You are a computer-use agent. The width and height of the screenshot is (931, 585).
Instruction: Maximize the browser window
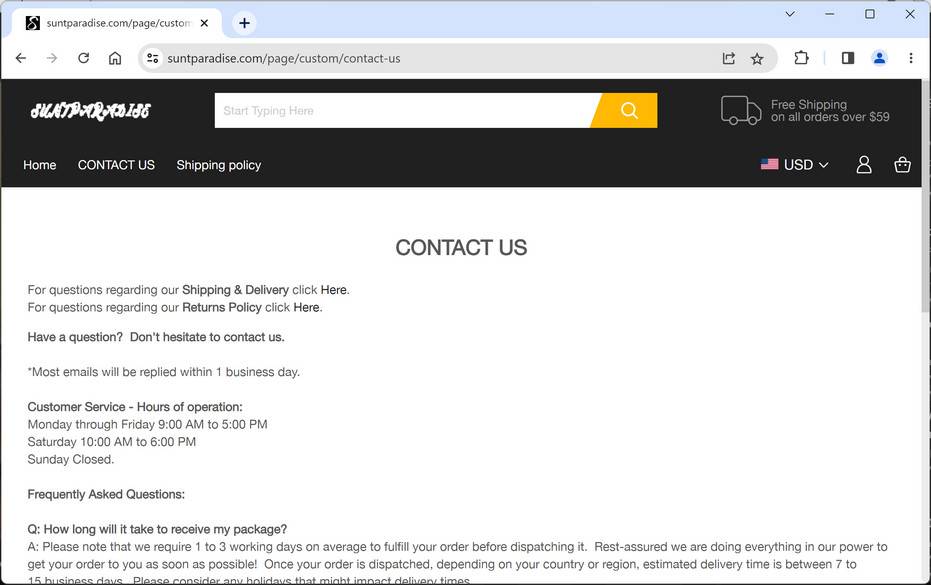(870, 14)
